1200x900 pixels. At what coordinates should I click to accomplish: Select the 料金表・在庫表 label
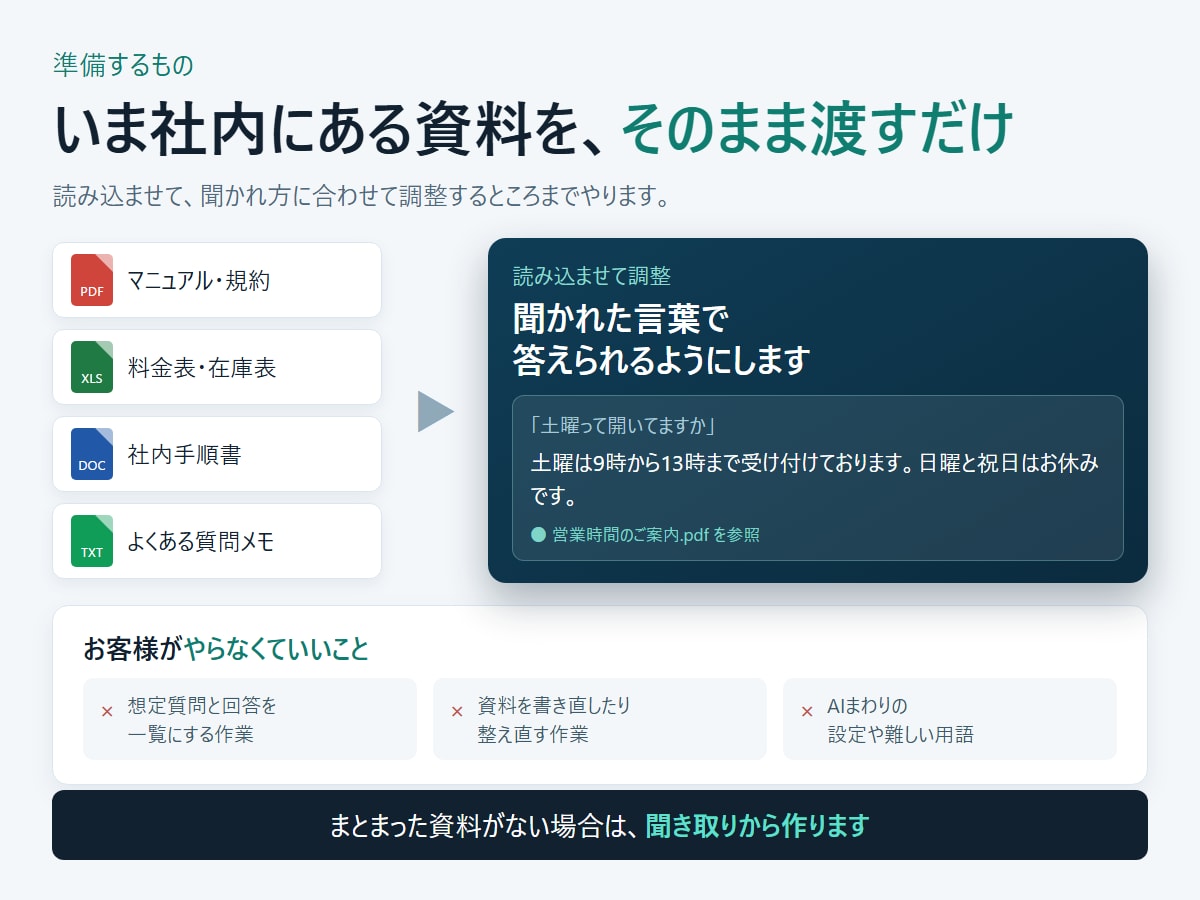pos(201,368)
